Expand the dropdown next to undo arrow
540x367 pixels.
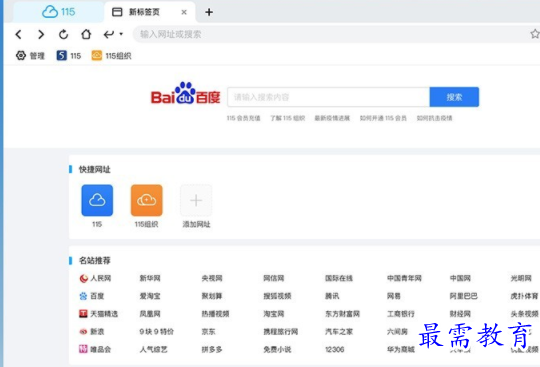click(121, 34)
